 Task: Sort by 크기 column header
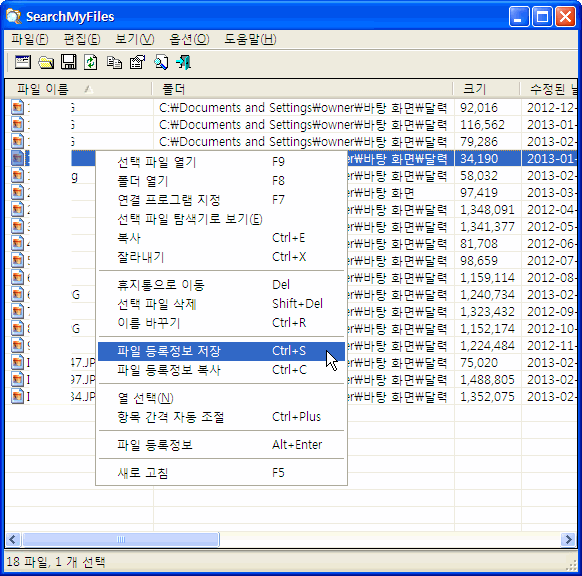click(x=487, y=89)
